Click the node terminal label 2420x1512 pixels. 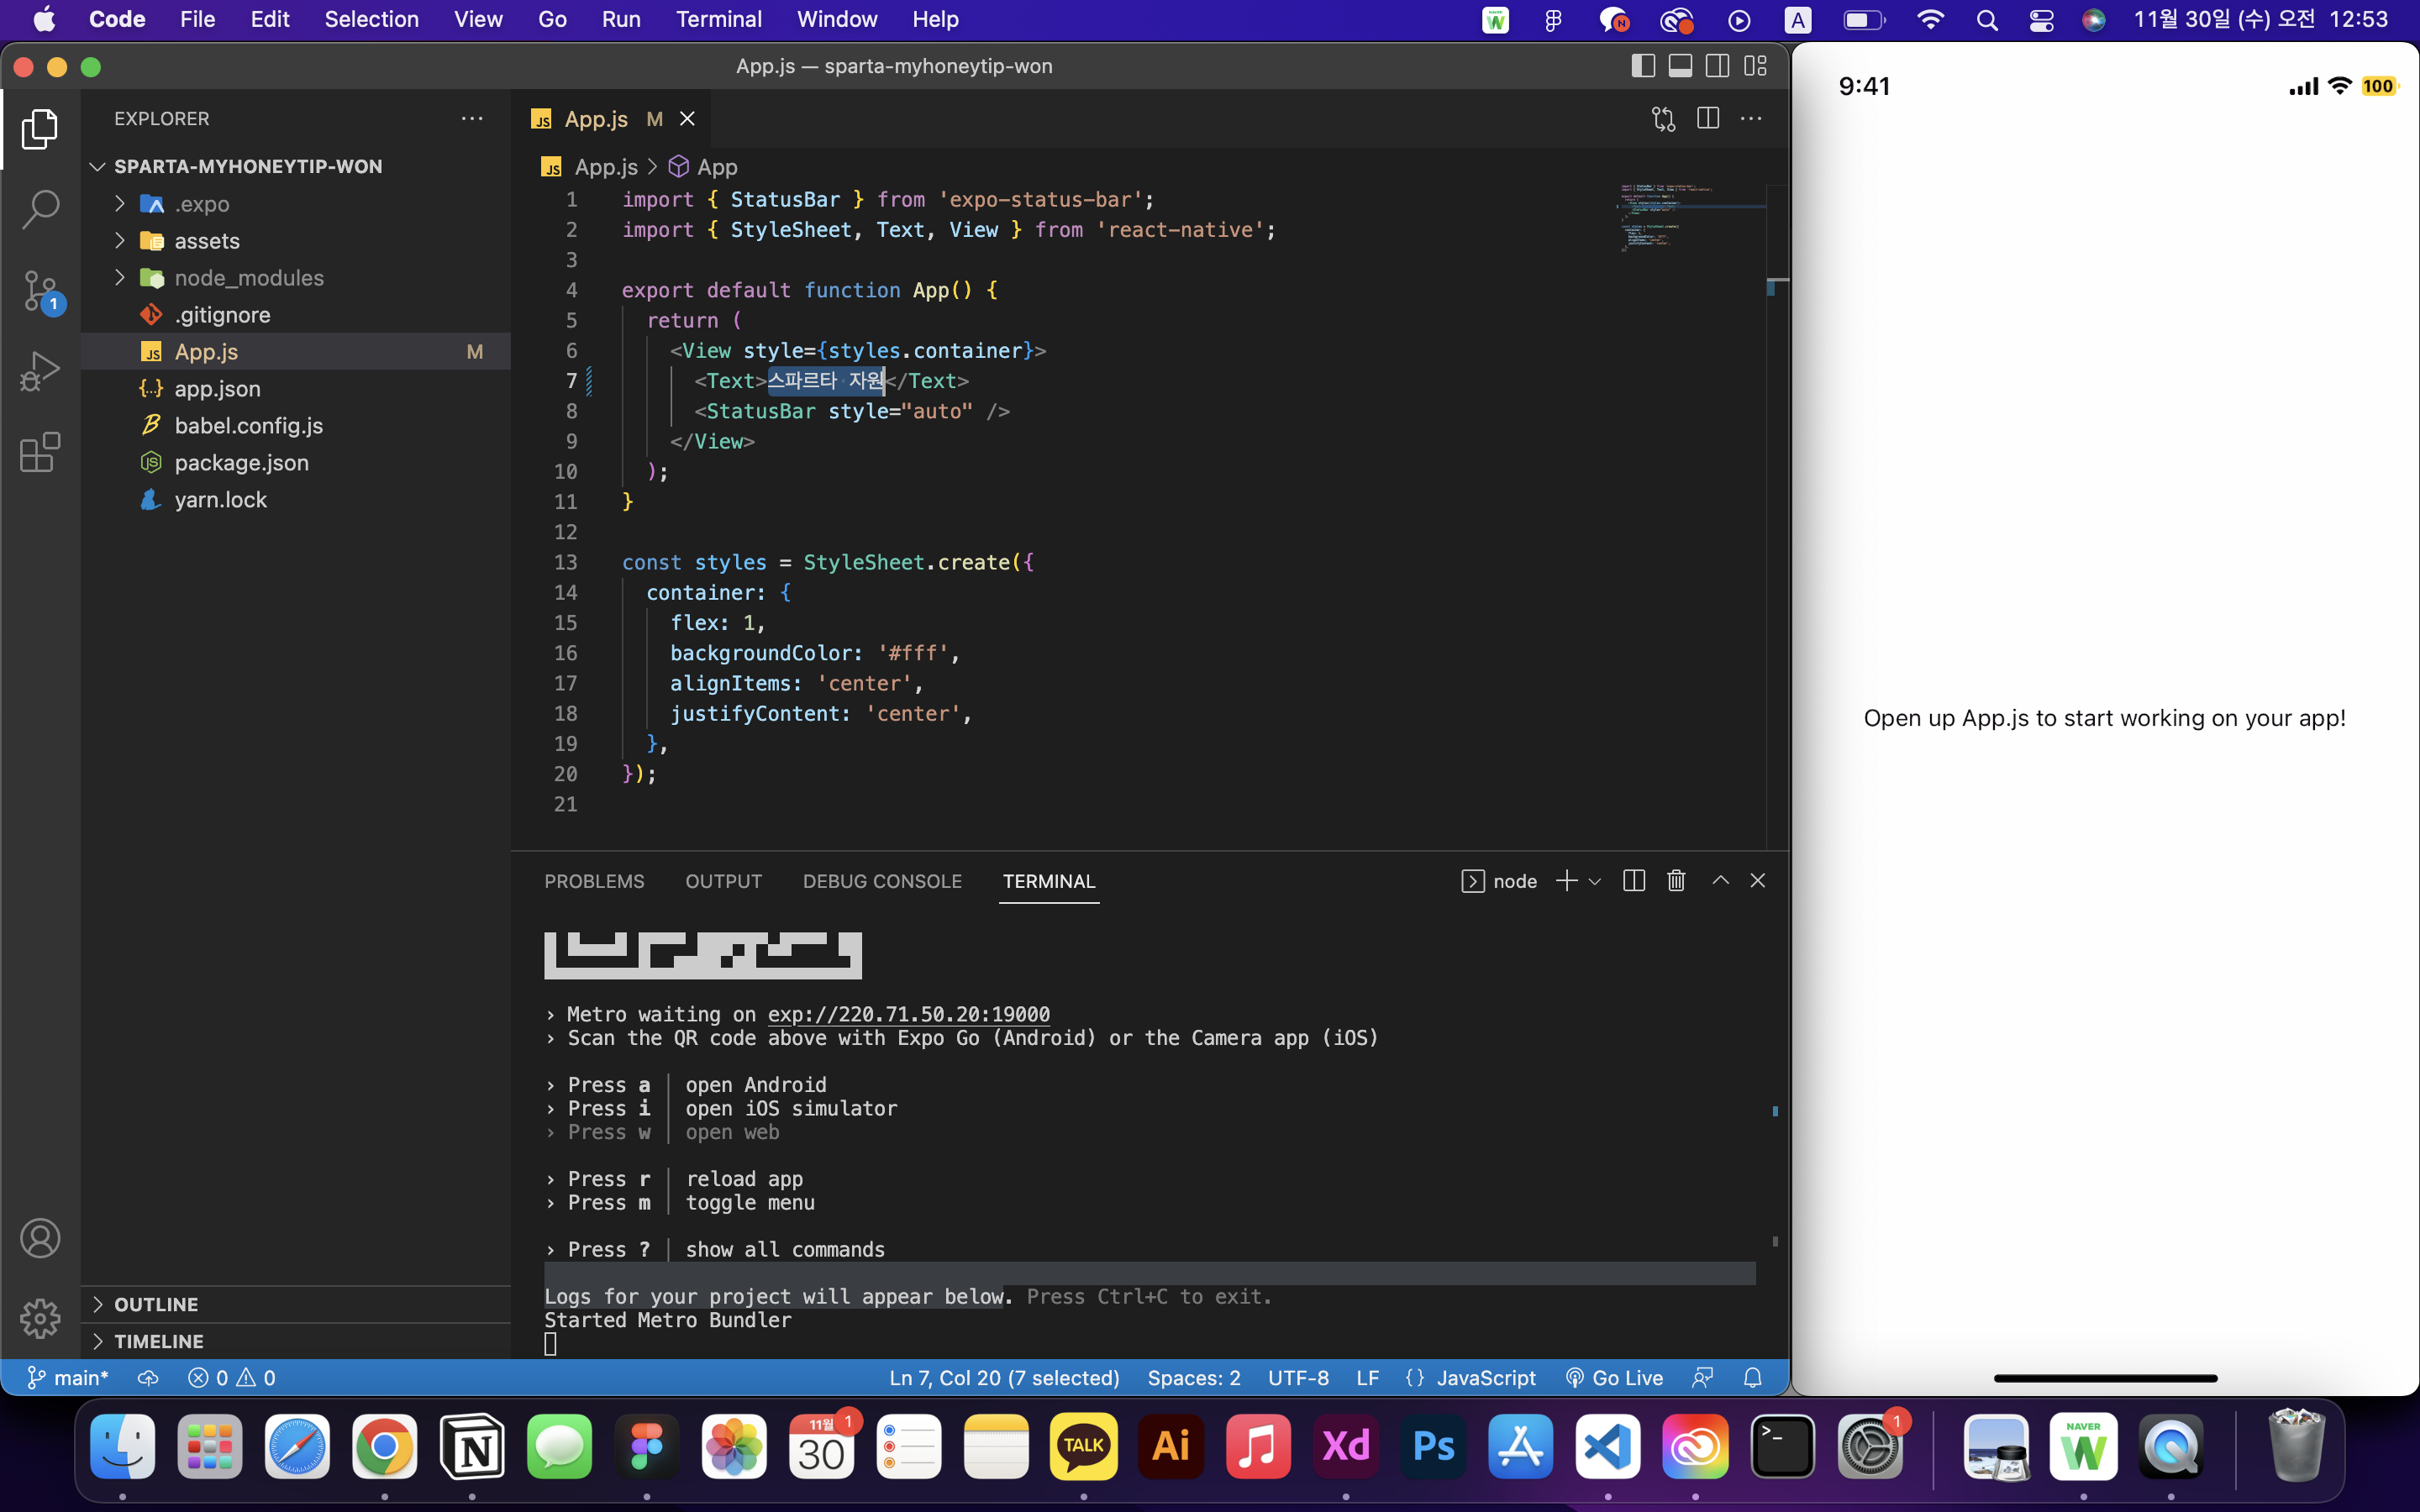(x=1500, y=881)
